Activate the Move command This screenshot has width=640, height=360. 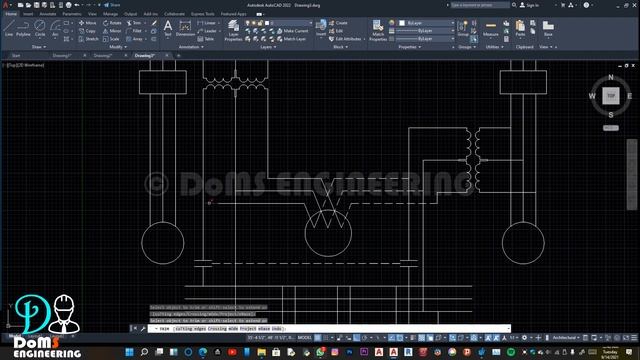tap(88, 23)
